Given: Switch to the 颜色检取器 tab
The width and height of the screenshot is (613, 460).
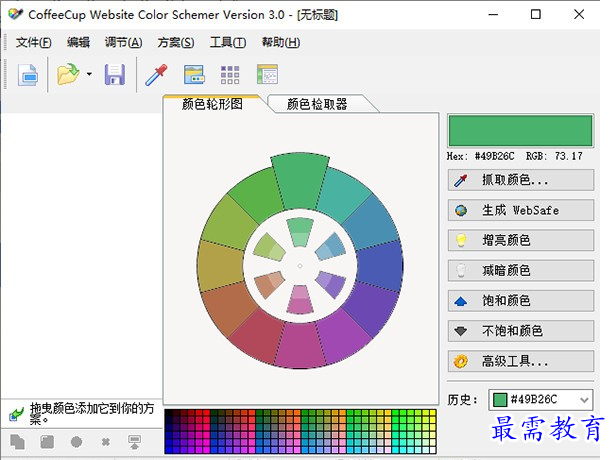Looking at the screenshot, I should click(317, 104).
